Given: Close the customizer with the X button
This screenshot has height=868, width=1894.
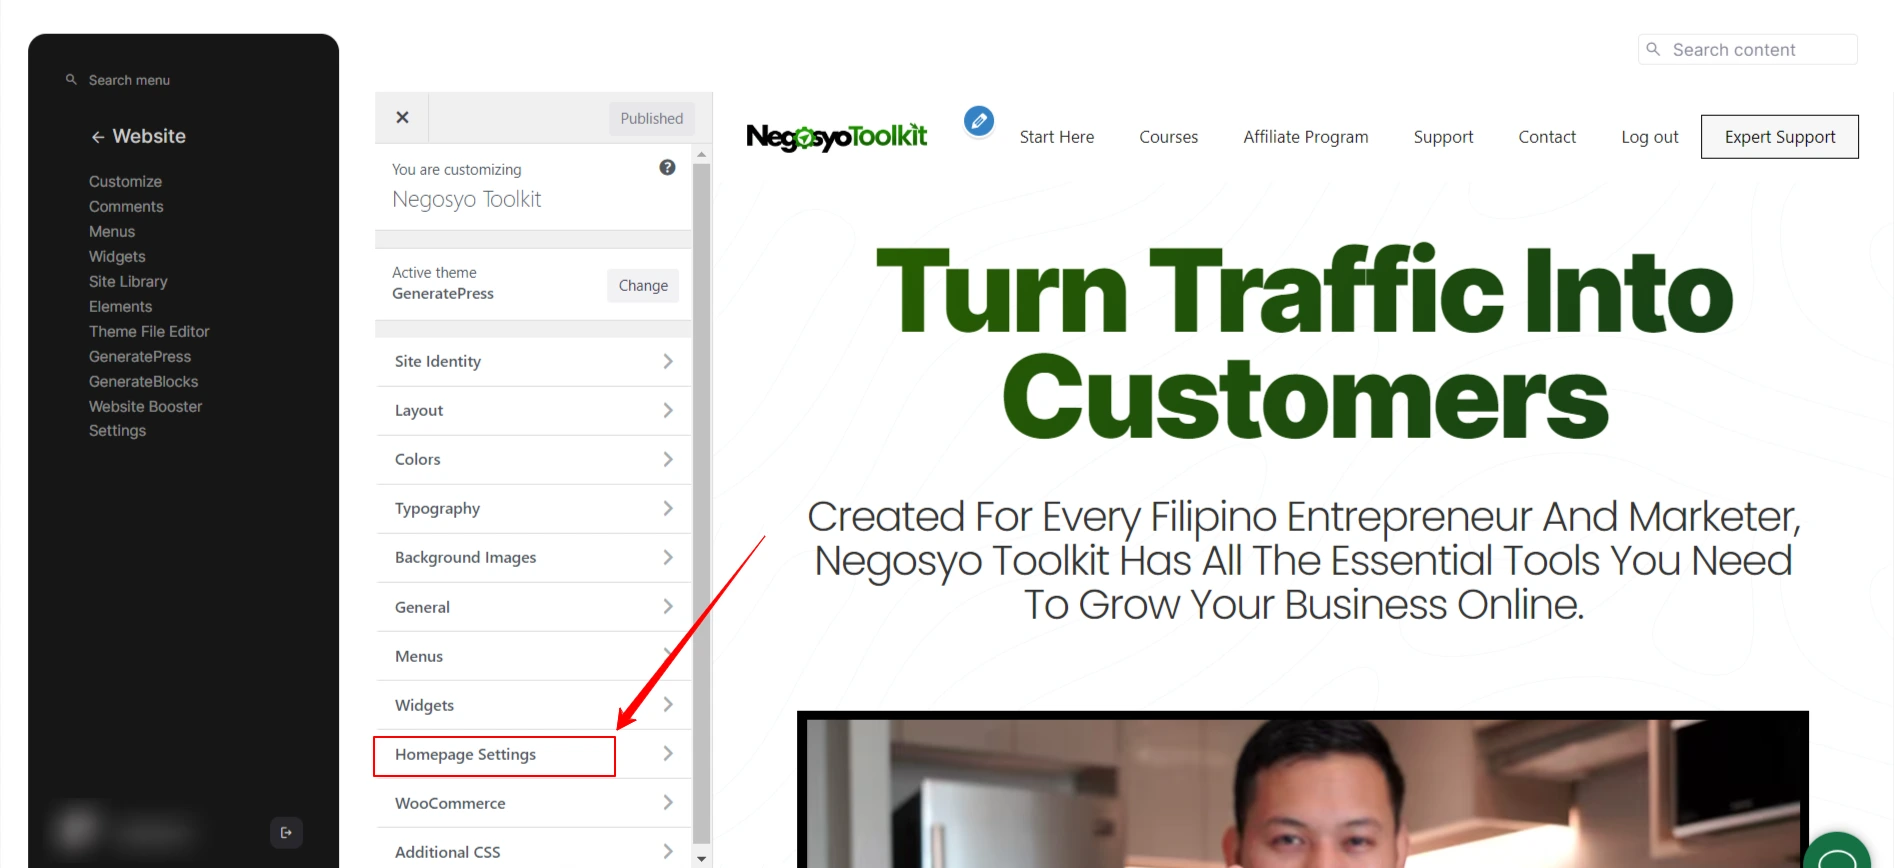Looking at the screenshot, I should 402,117.
